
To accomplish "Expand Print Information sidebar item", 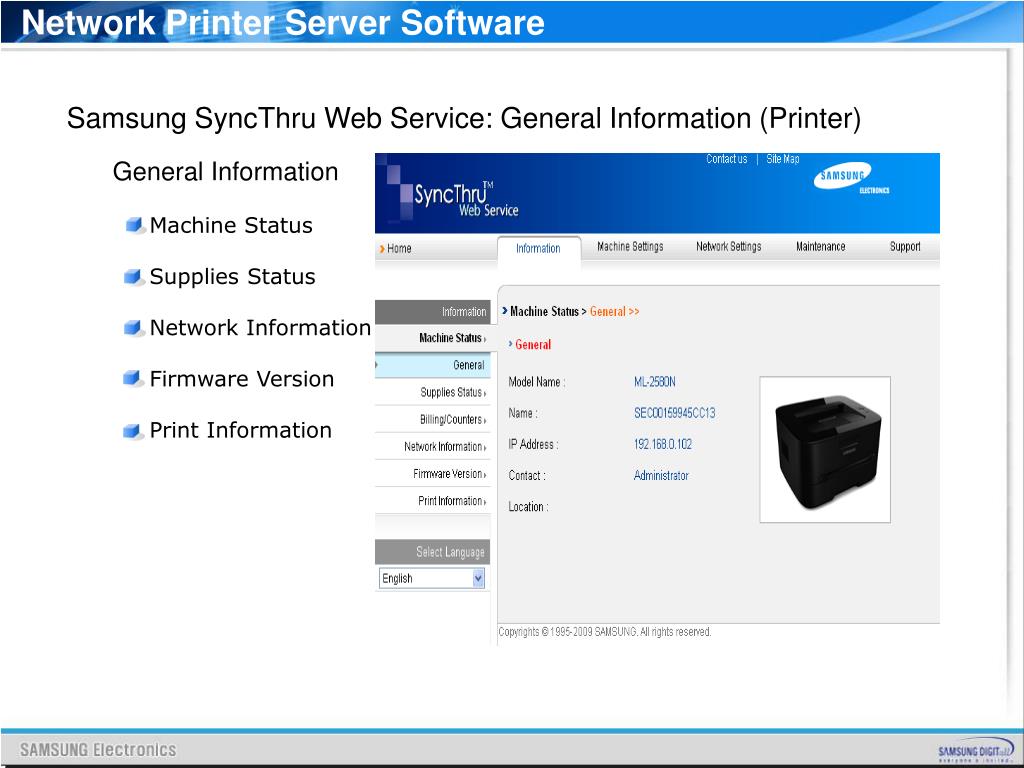I will (x=432, y=501).
